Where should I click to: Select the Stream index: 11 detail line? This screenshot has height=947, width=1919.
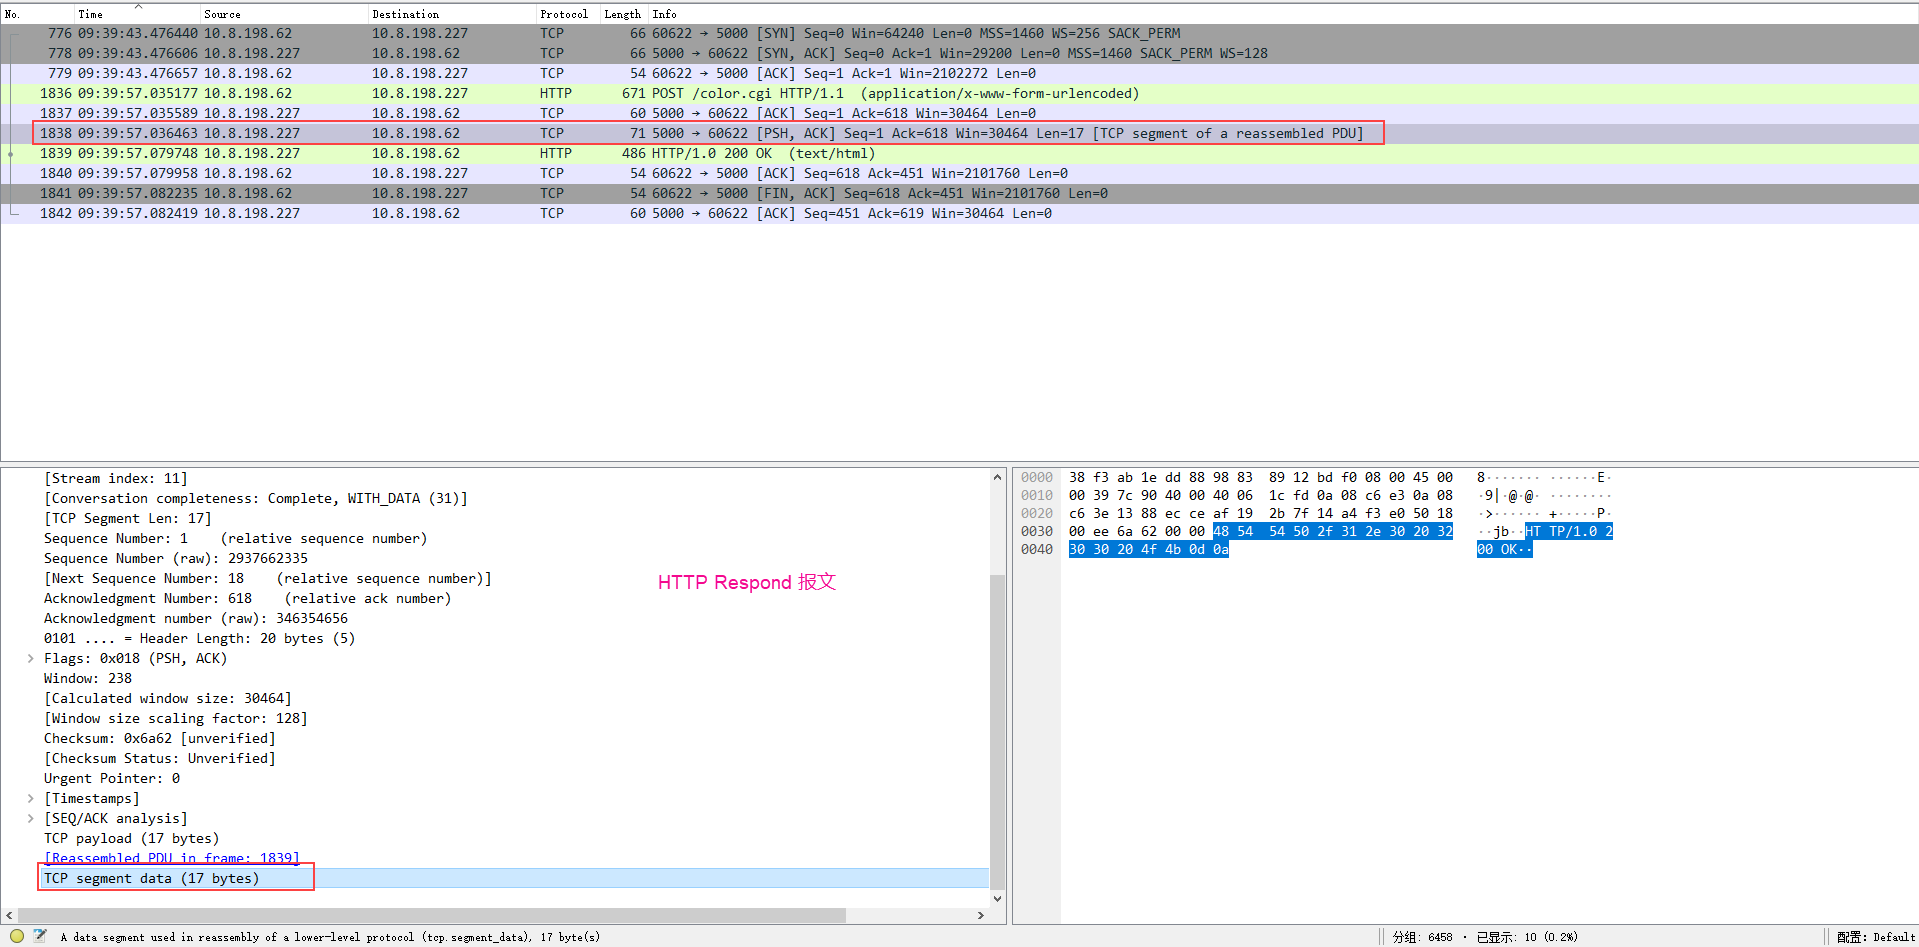click(x=116, y=478)
